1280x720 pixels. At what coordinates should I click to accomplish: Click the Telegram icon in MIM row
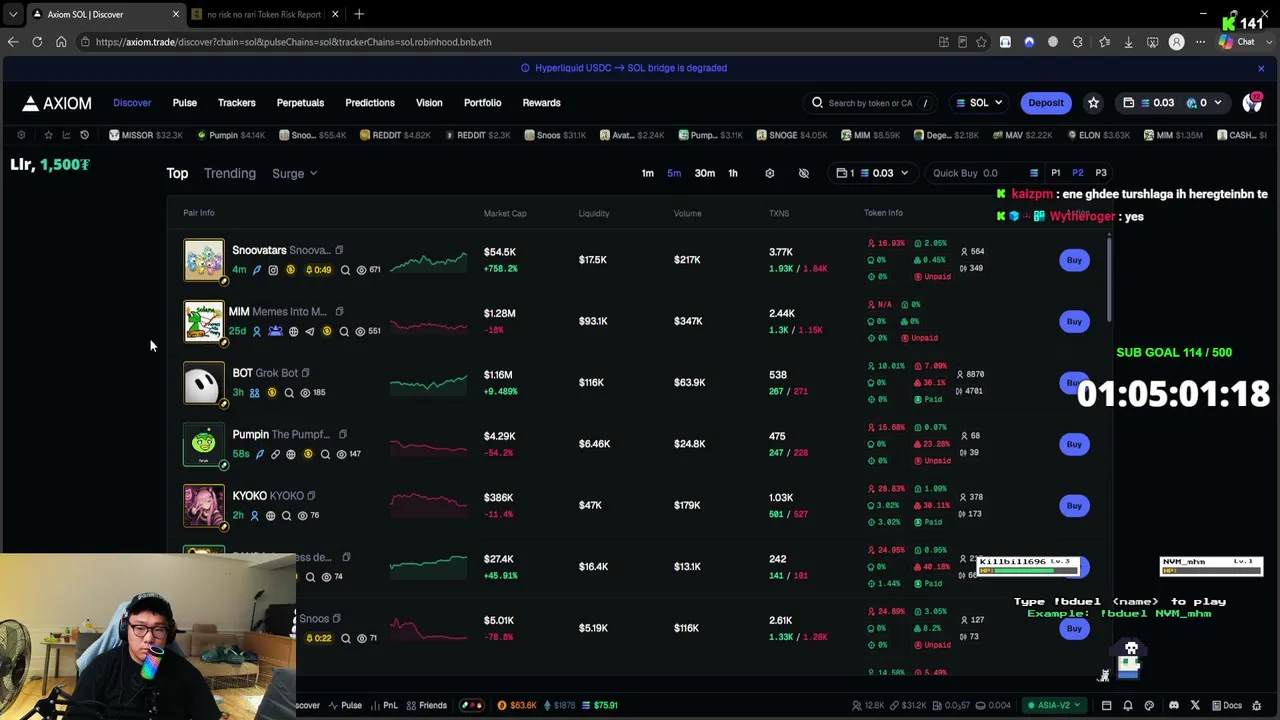point(309,331)
